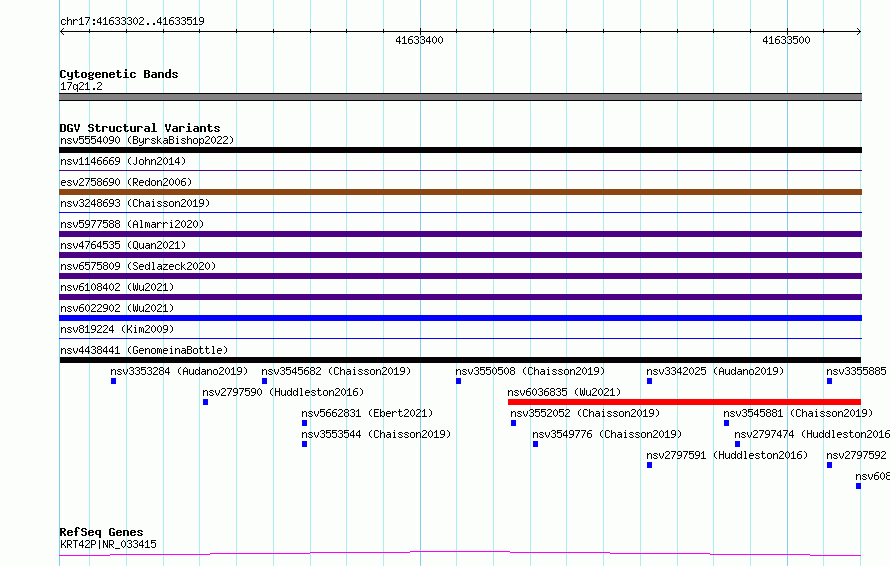Select purple bar under nsv5977588 (Almarri2020)
This screenshot has height=566, width=890.
[x=460, y=234]
